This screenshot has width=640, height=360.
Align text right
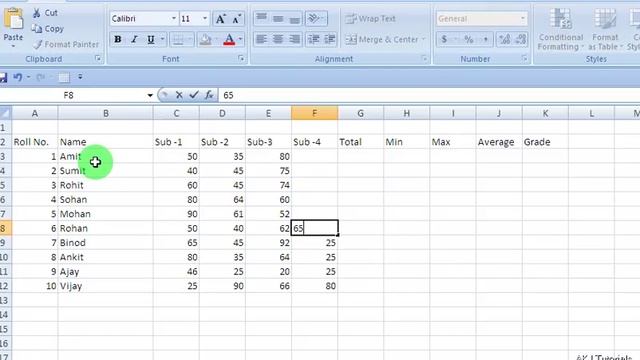point(294,39)
